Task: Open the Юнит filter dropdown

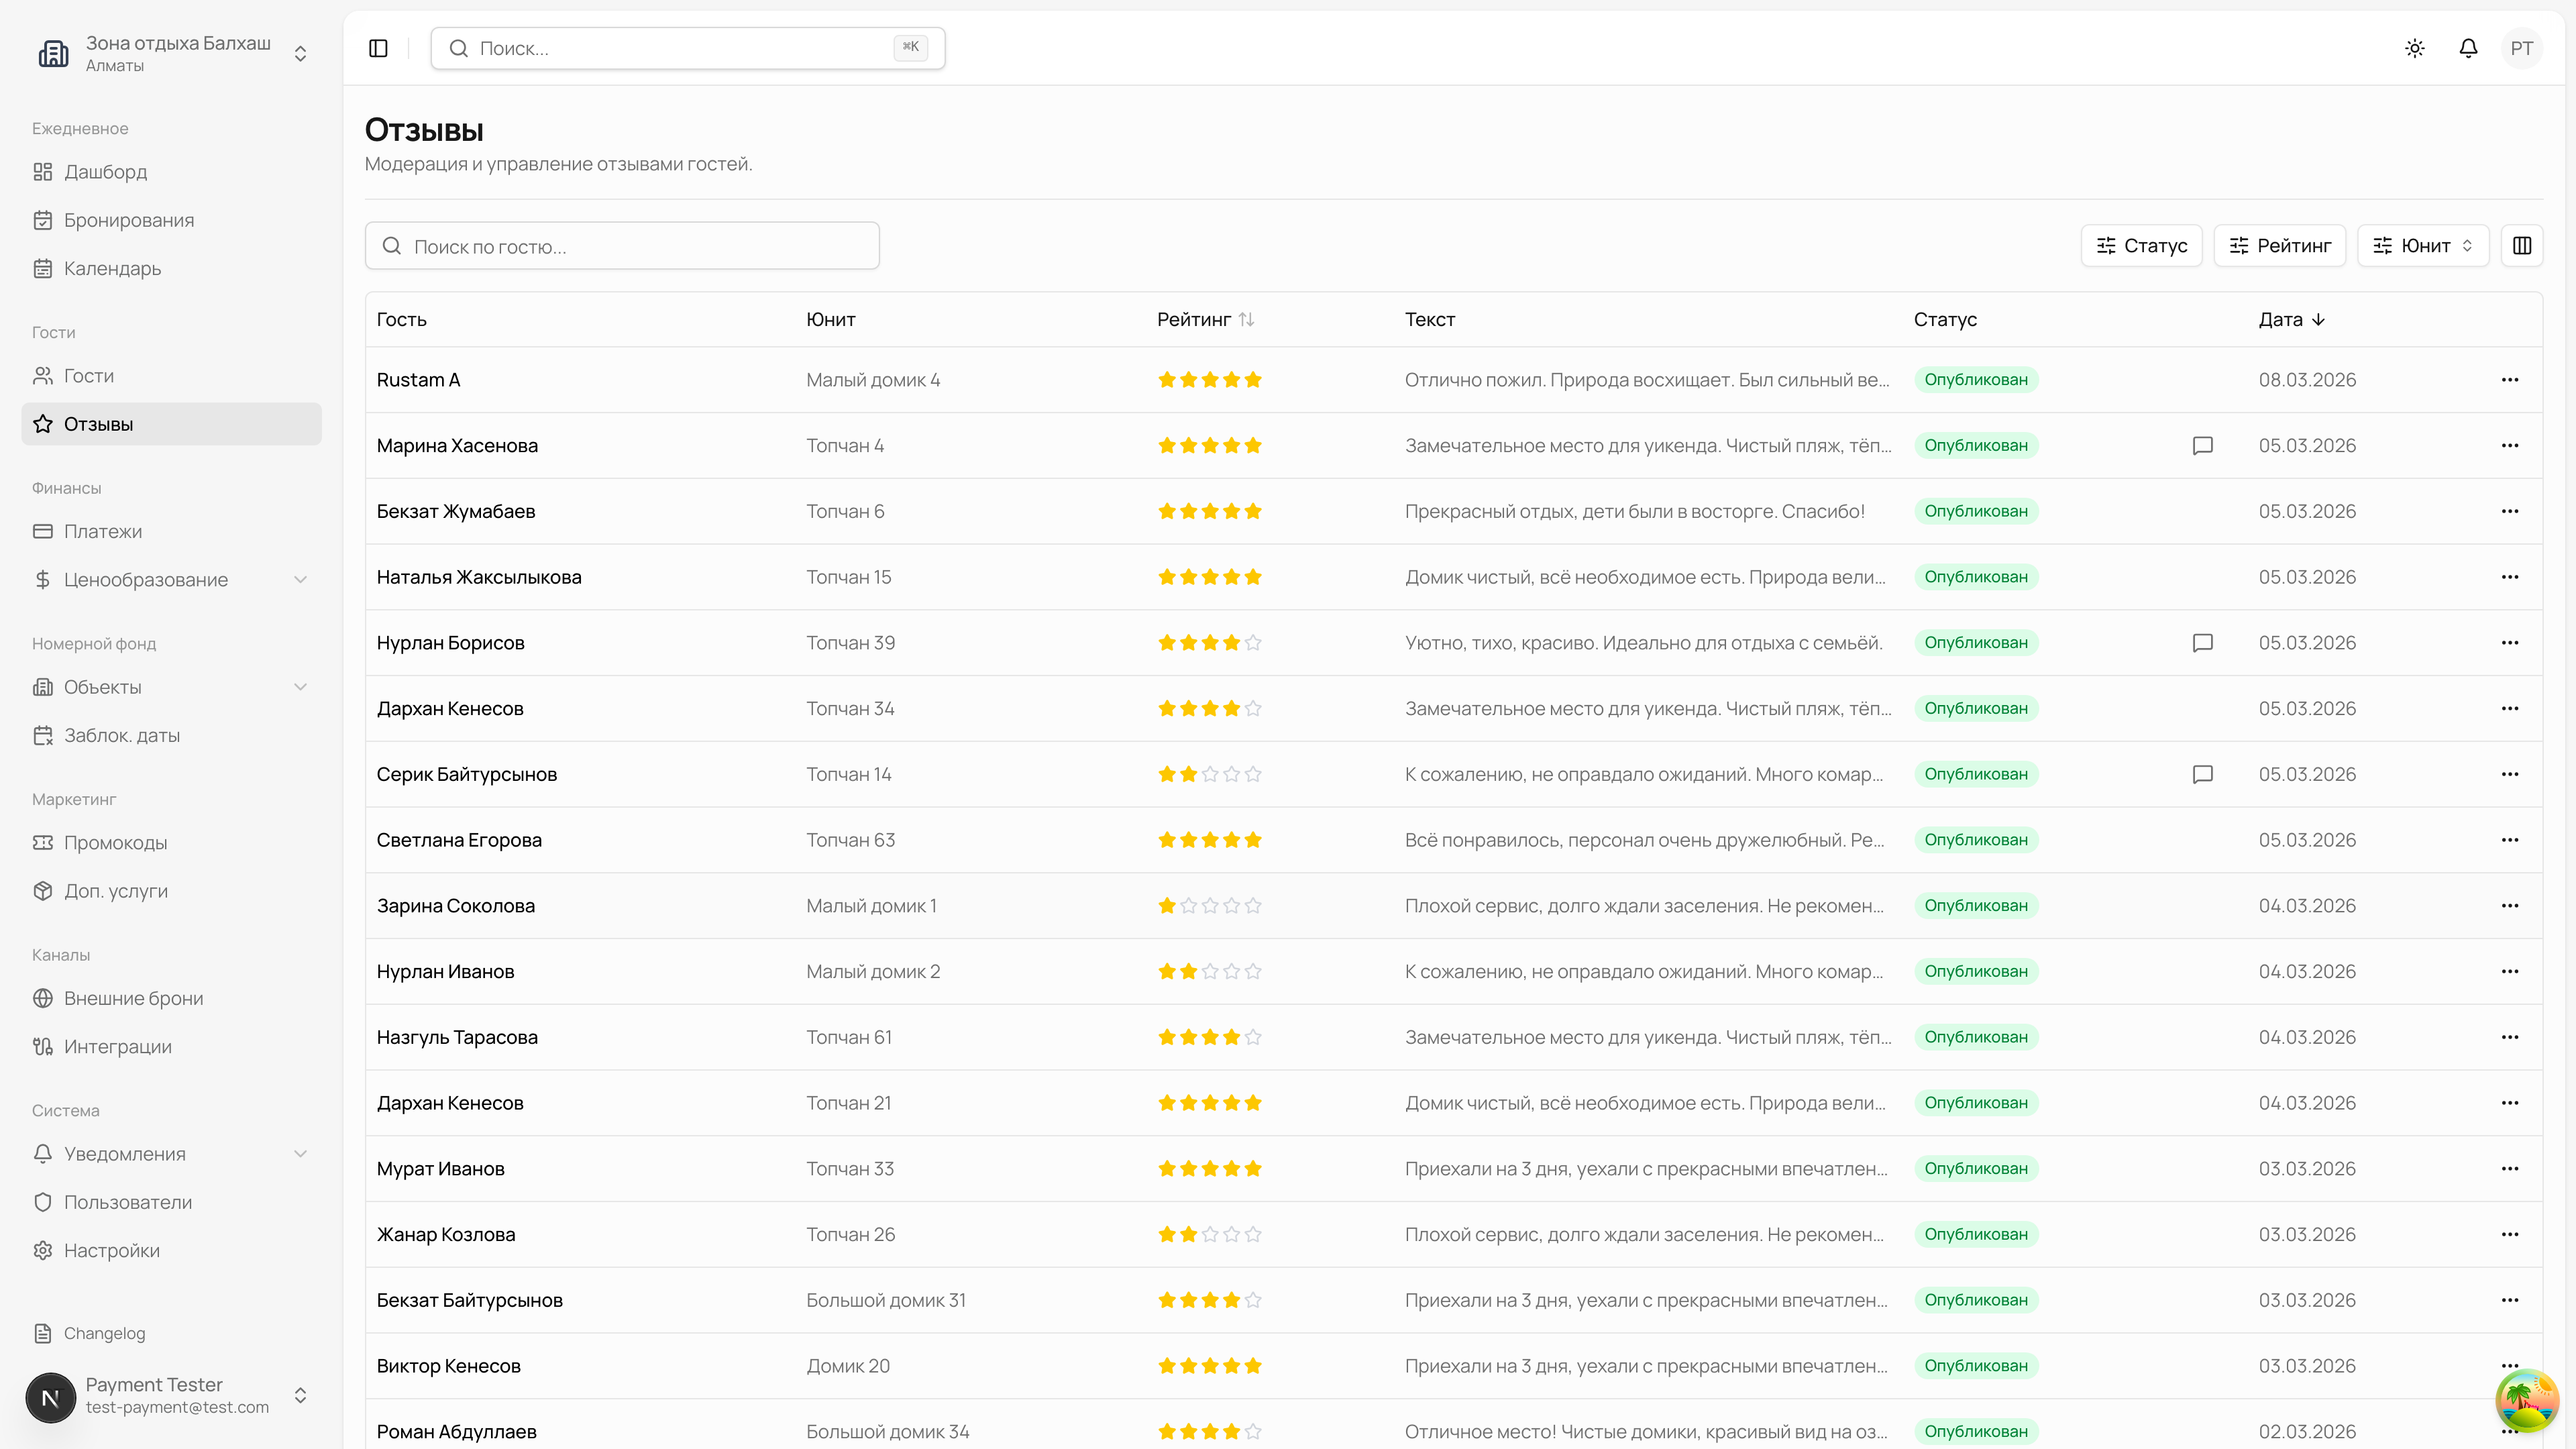Action: click(x=2422, y=245)
